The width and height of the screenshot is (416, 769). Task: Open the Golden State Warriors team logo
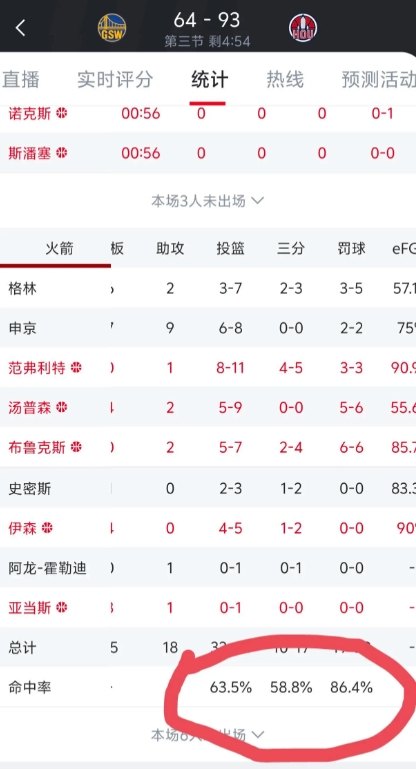112,27
